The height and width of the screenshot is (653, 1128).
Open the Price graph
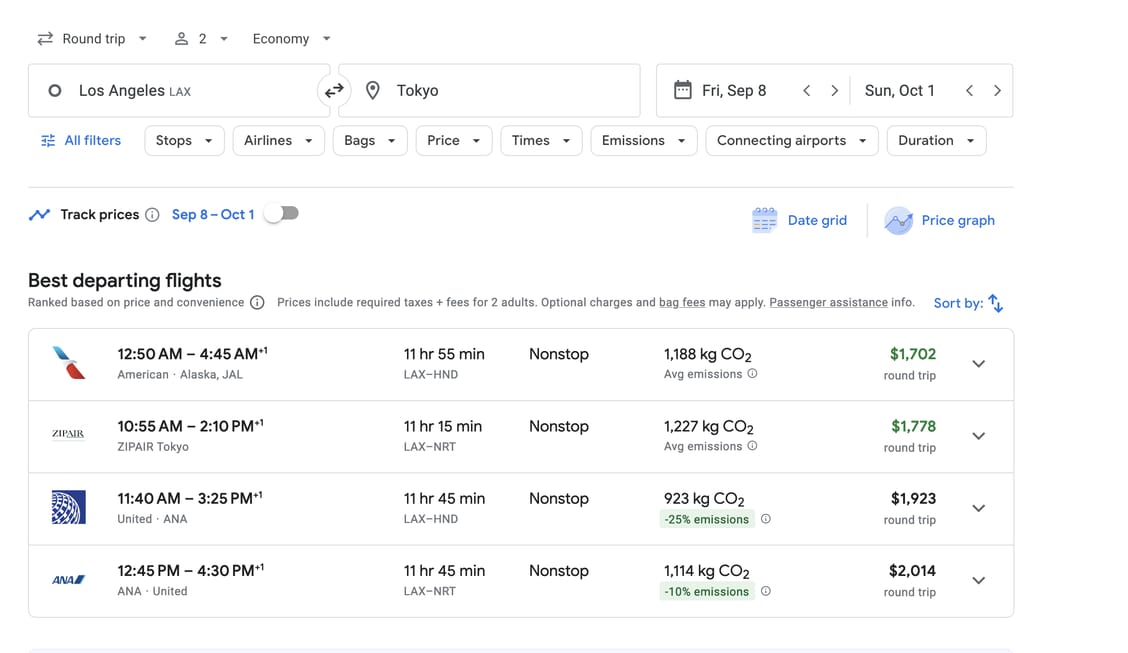pyautogui.click(x=940, y=220)
